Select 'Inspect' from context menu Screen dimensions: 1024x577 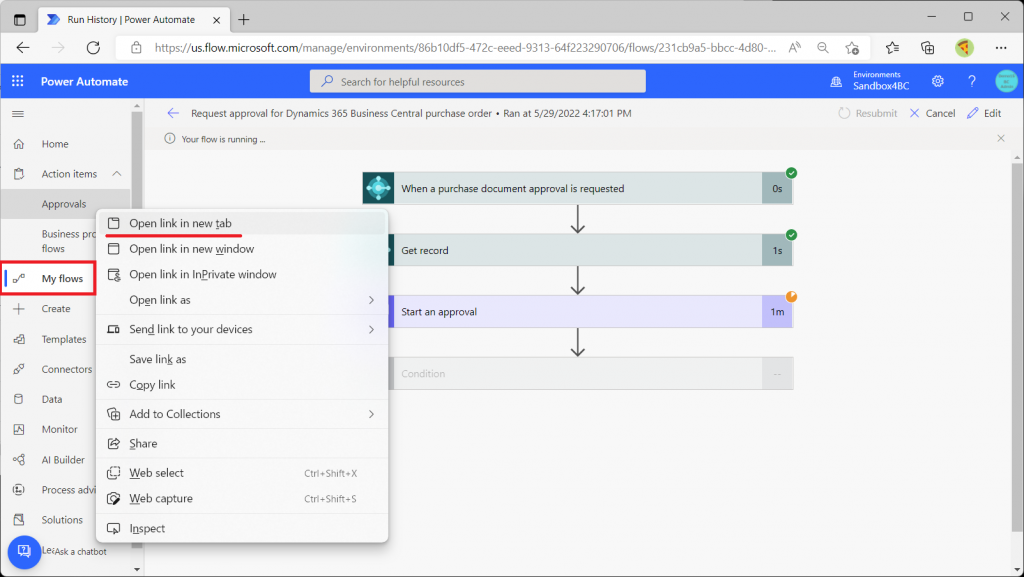242,528
